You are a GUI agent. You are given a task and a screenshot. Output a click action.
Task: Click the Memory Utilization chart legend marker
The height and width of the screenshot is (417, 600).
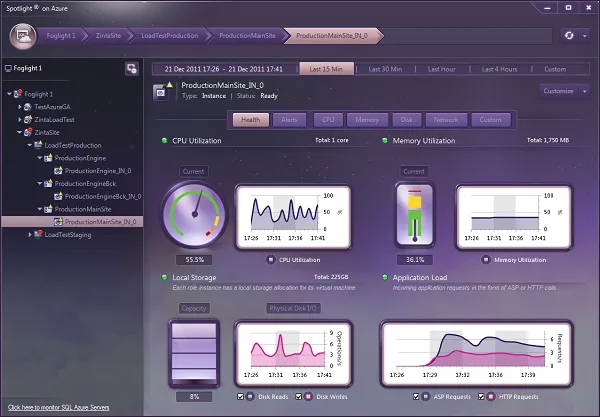pyautogui.click(x=486, y=260)
